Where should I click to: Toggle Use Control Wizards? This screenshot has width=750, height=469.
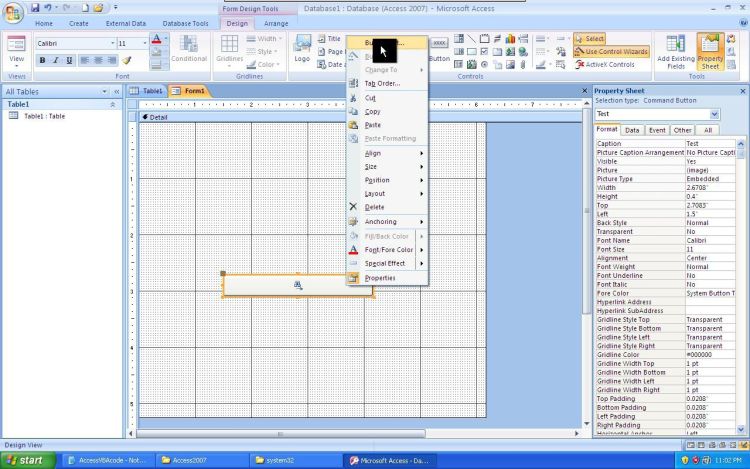[x=611, y=51]
